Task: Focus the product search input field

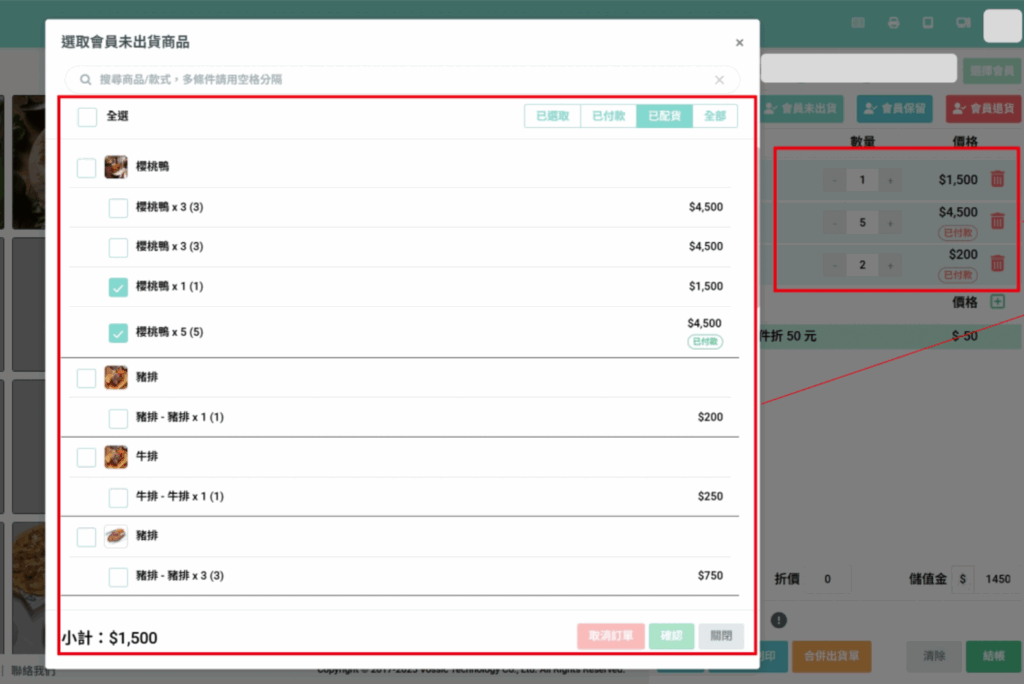Action: [402, 80]
